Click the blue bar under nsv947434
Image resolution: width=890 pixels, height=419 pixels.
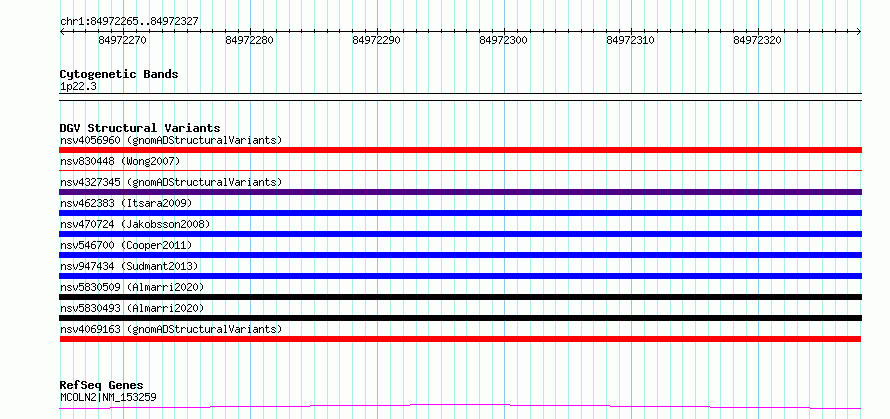[460, 276]
